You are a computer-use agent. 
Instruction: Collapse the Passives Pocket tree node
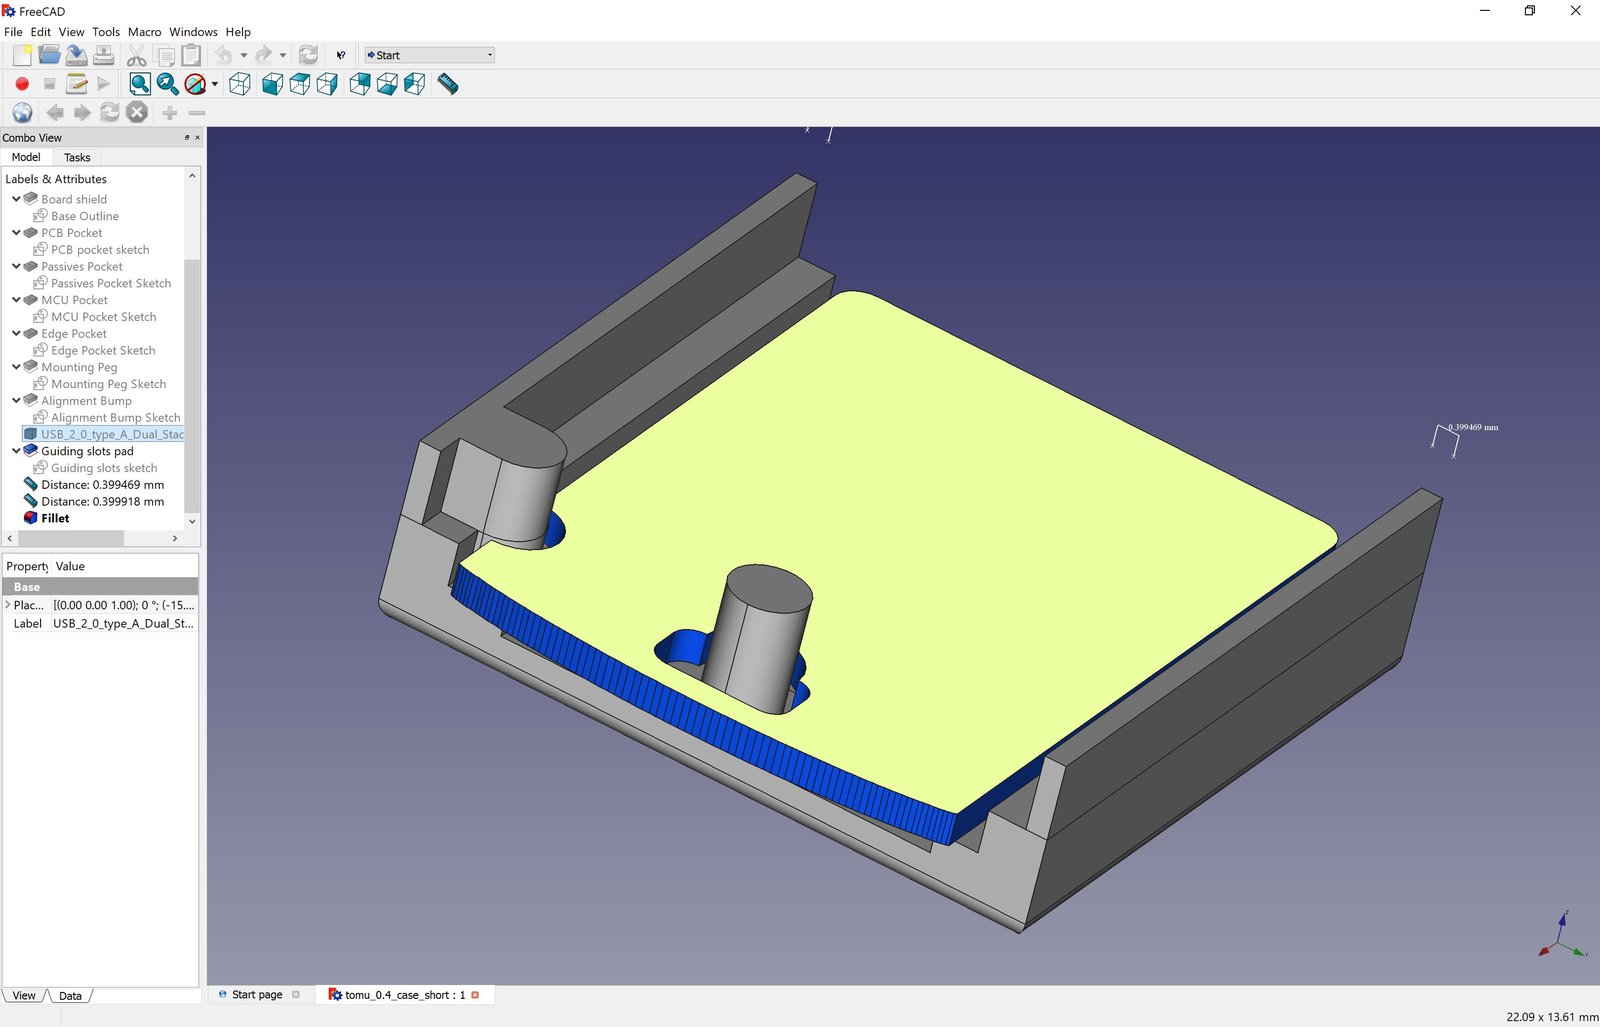pos(16,266)
